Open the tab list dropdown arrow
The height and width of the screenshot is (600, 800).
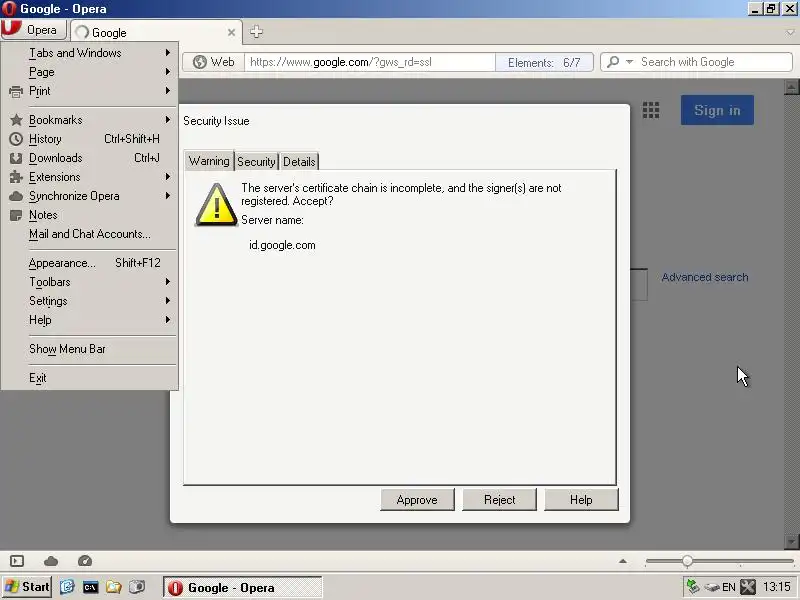790,32
